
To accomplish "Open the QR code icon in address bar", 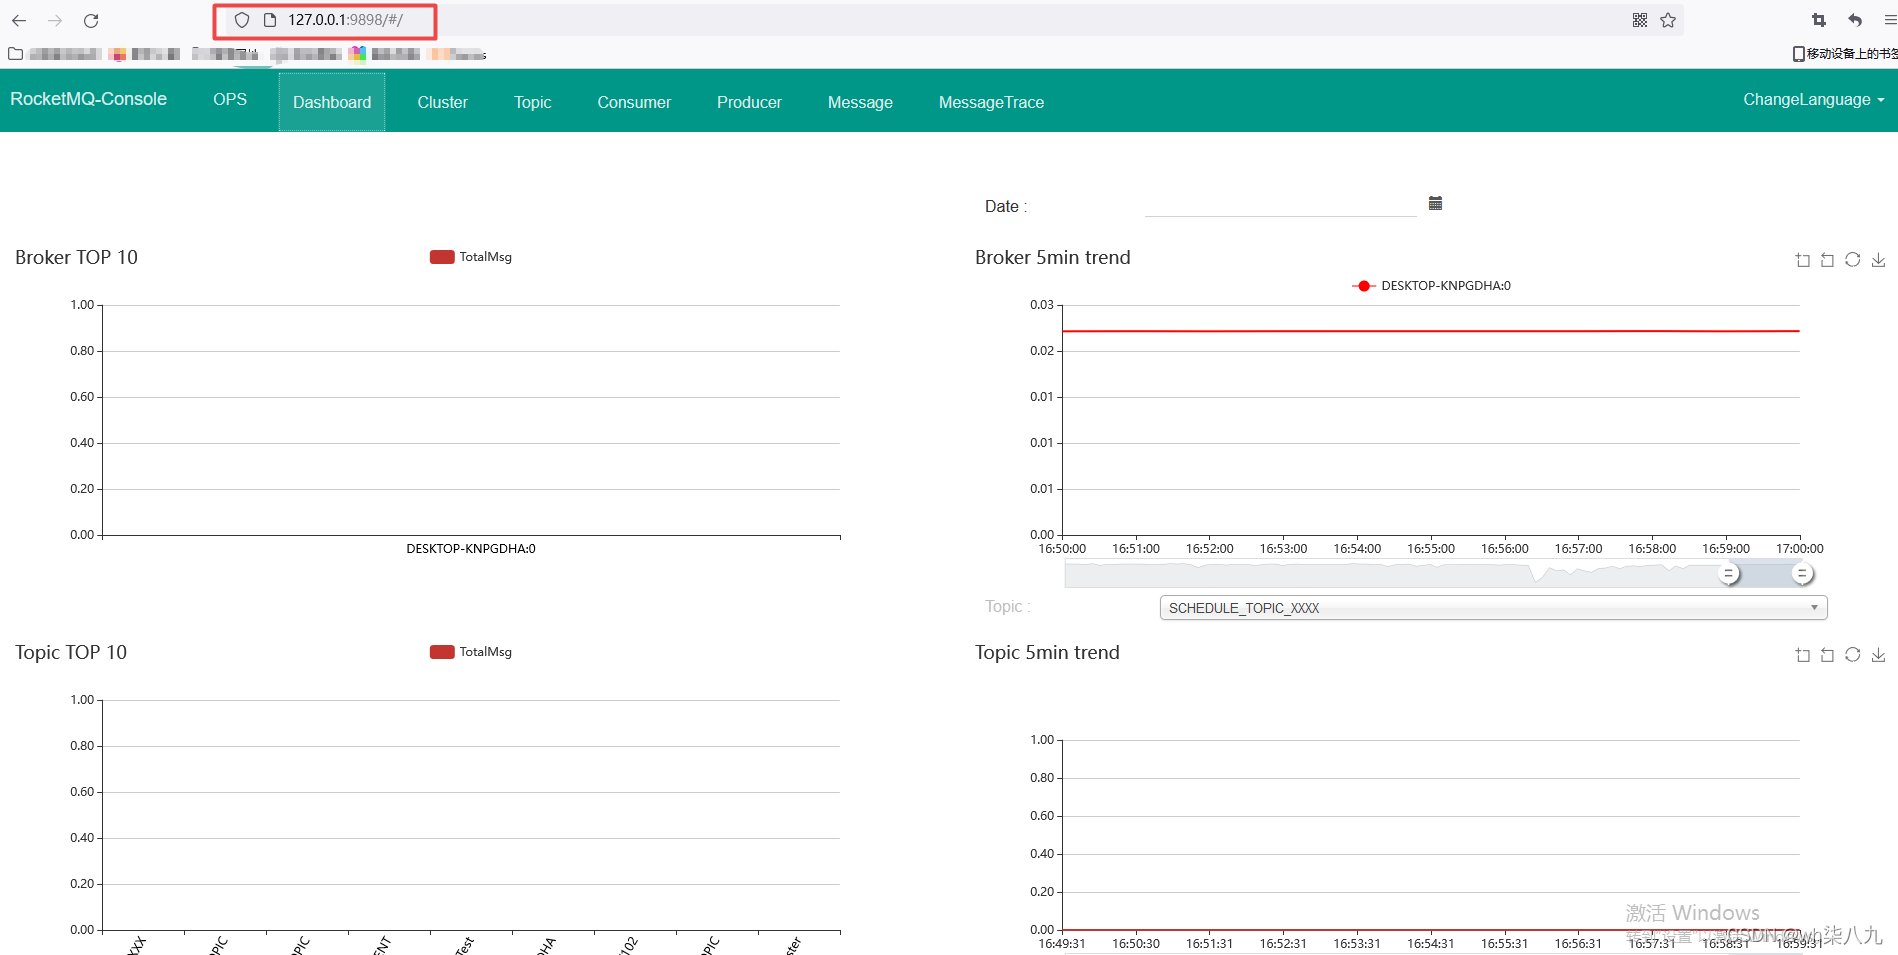I will click(1640, 20).
